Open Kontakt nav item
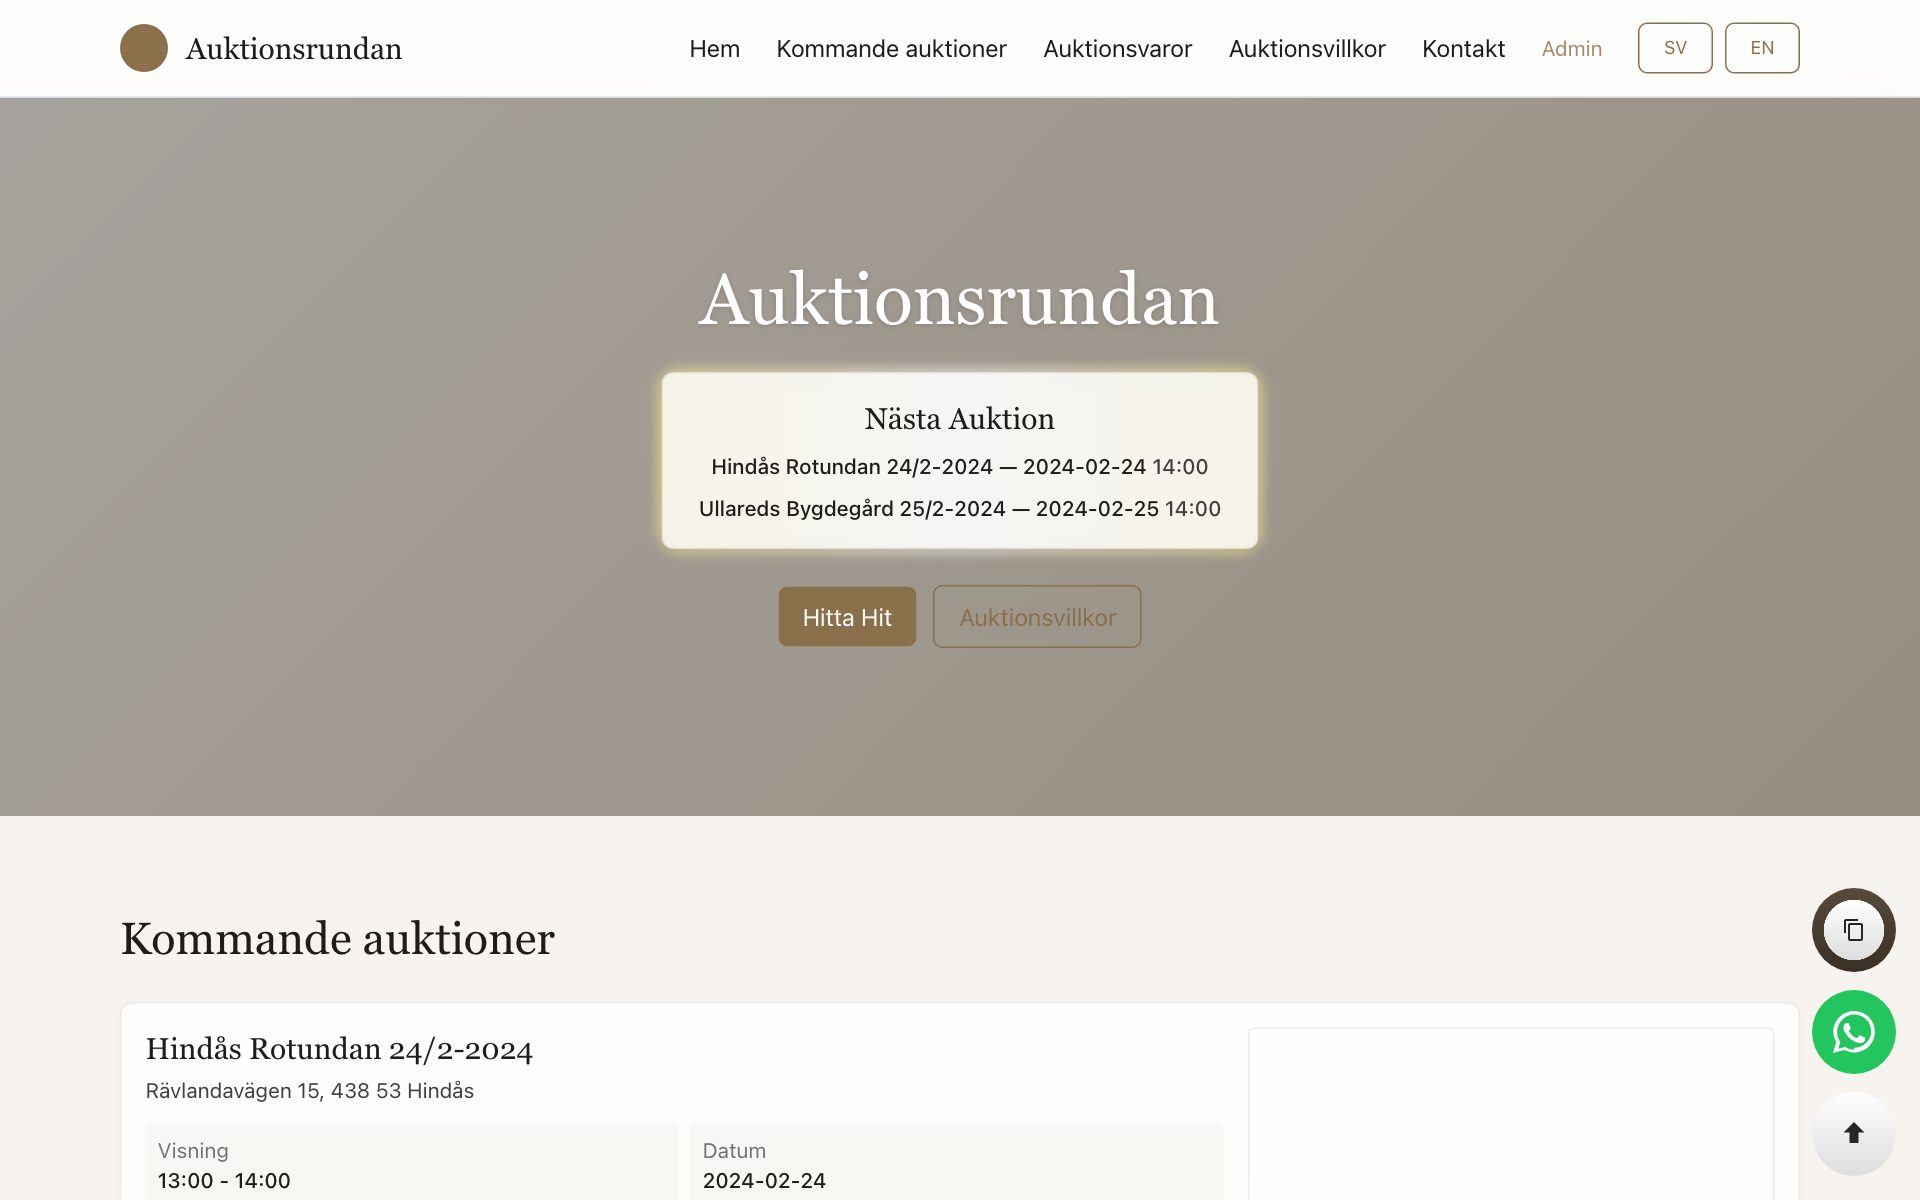This screenshot has height=1200, width=1920. (1463, 48)
